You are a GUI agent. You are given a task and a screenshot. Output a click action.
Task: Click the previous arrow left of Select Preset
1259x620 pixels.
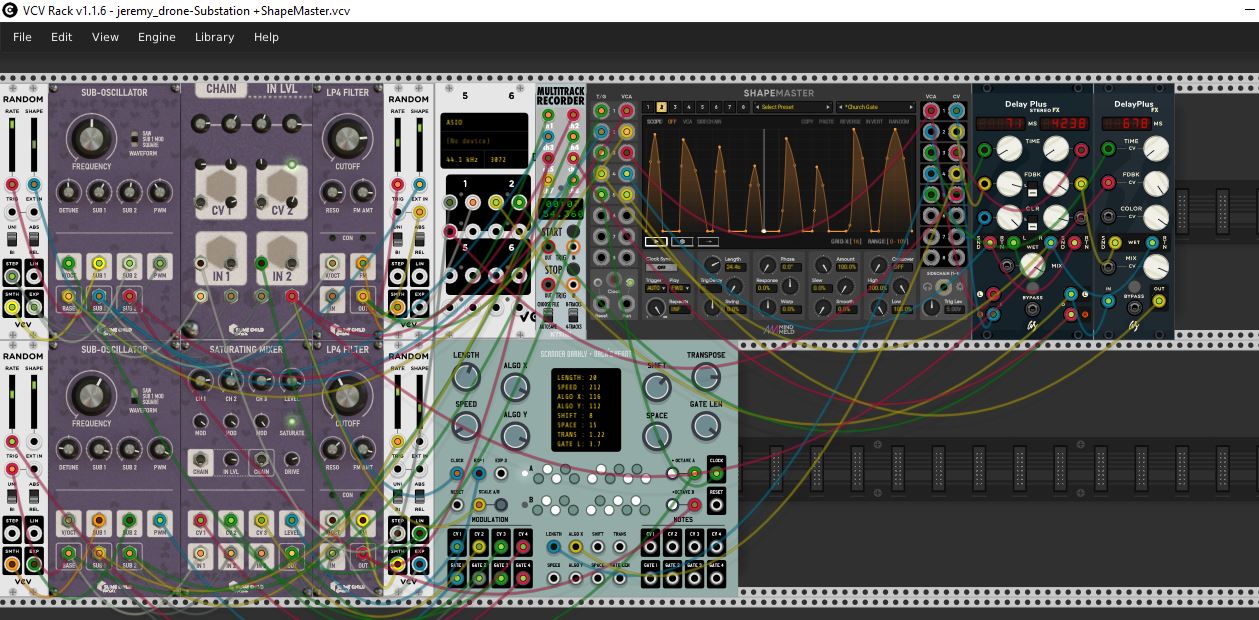point(757,107)
